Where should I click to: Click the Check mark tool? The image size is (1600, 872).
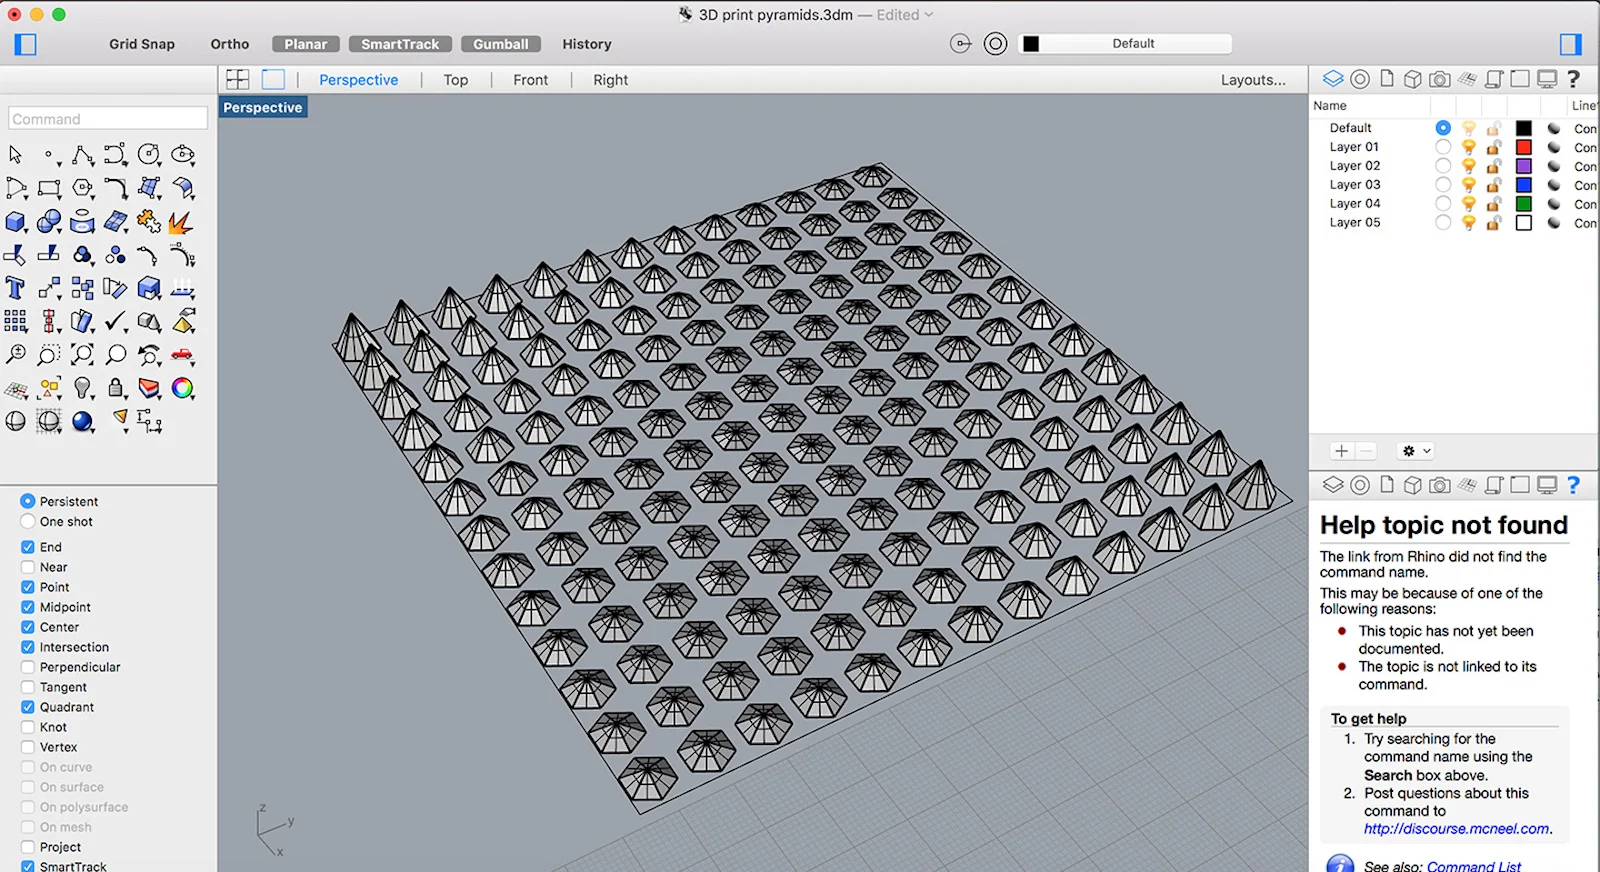116,321
